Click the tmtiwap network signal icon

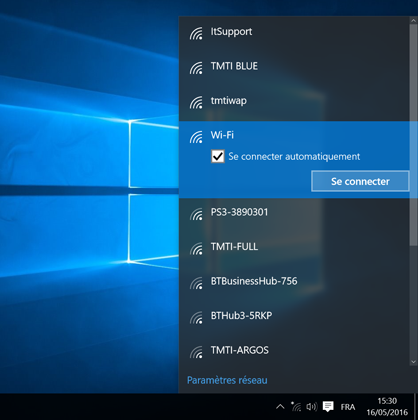click(x=196, y=103)
